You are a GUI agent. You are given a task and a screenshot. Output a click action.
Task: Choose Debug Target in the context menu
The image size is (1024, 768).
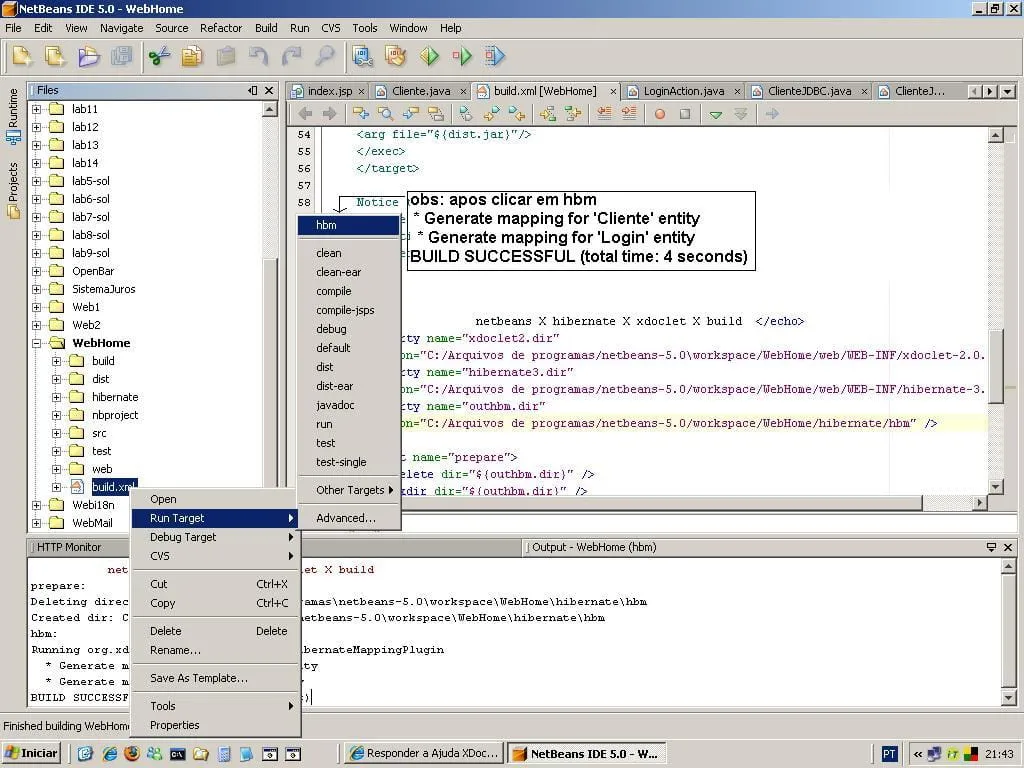[183, 537]
